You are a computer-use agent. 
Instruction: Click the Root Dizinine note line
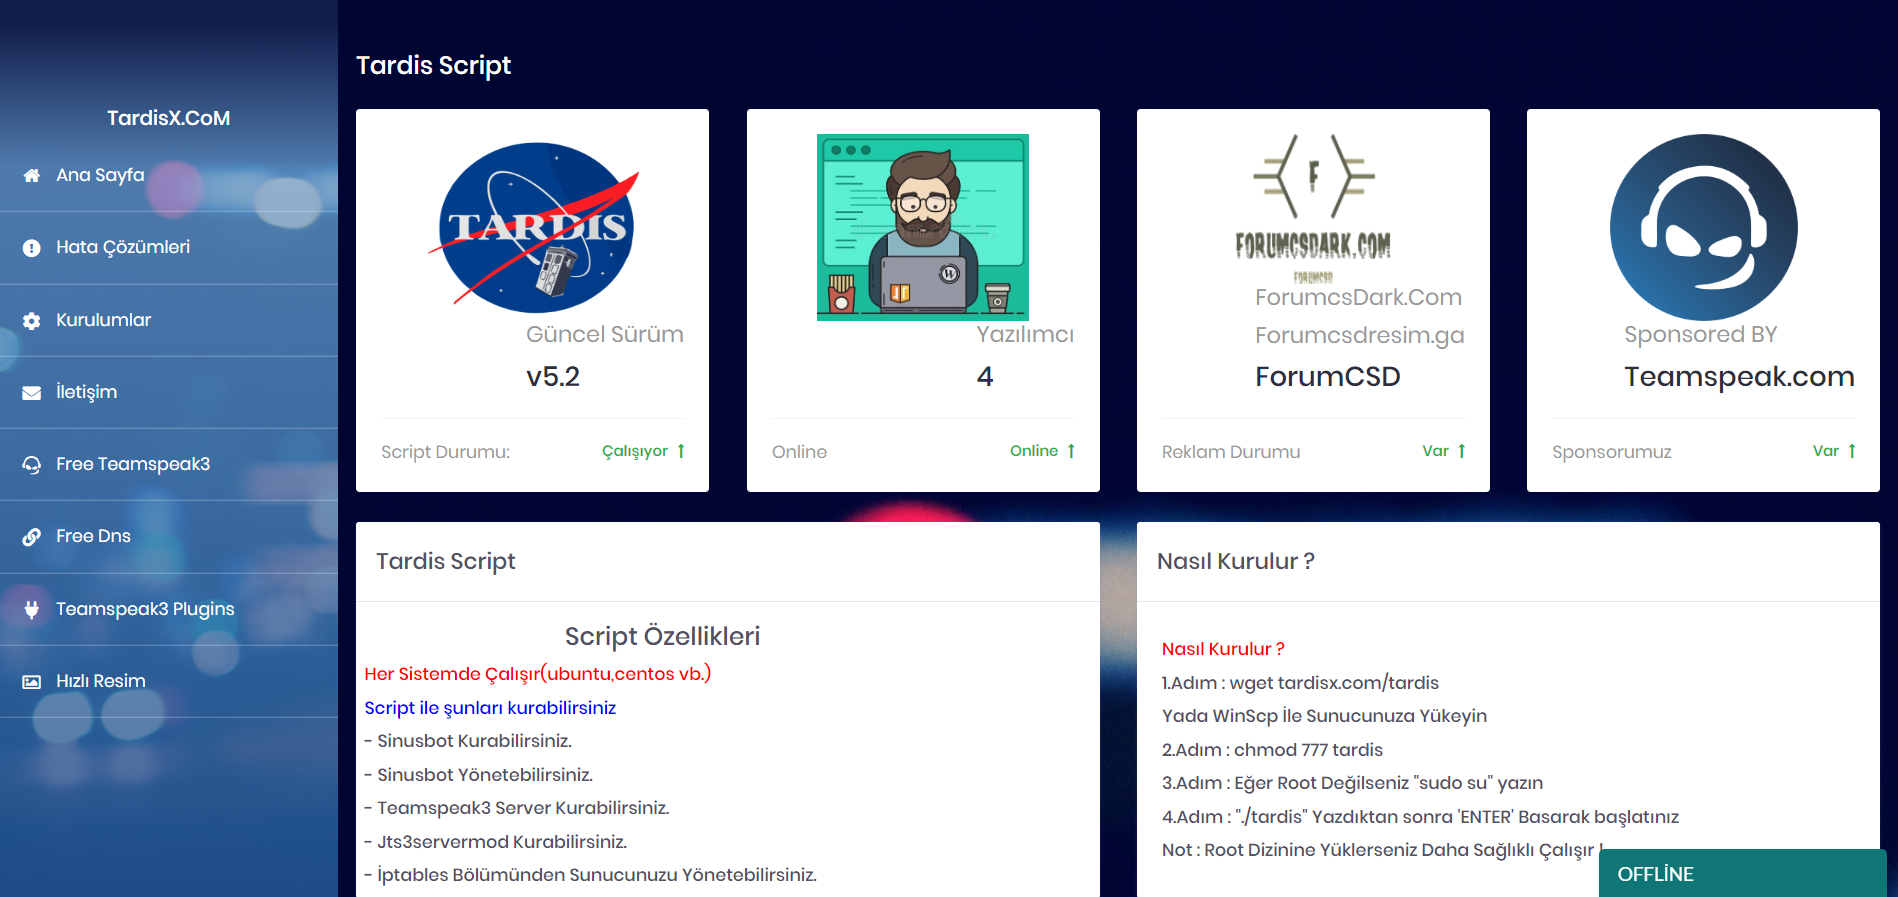(x=1380, y=850)
